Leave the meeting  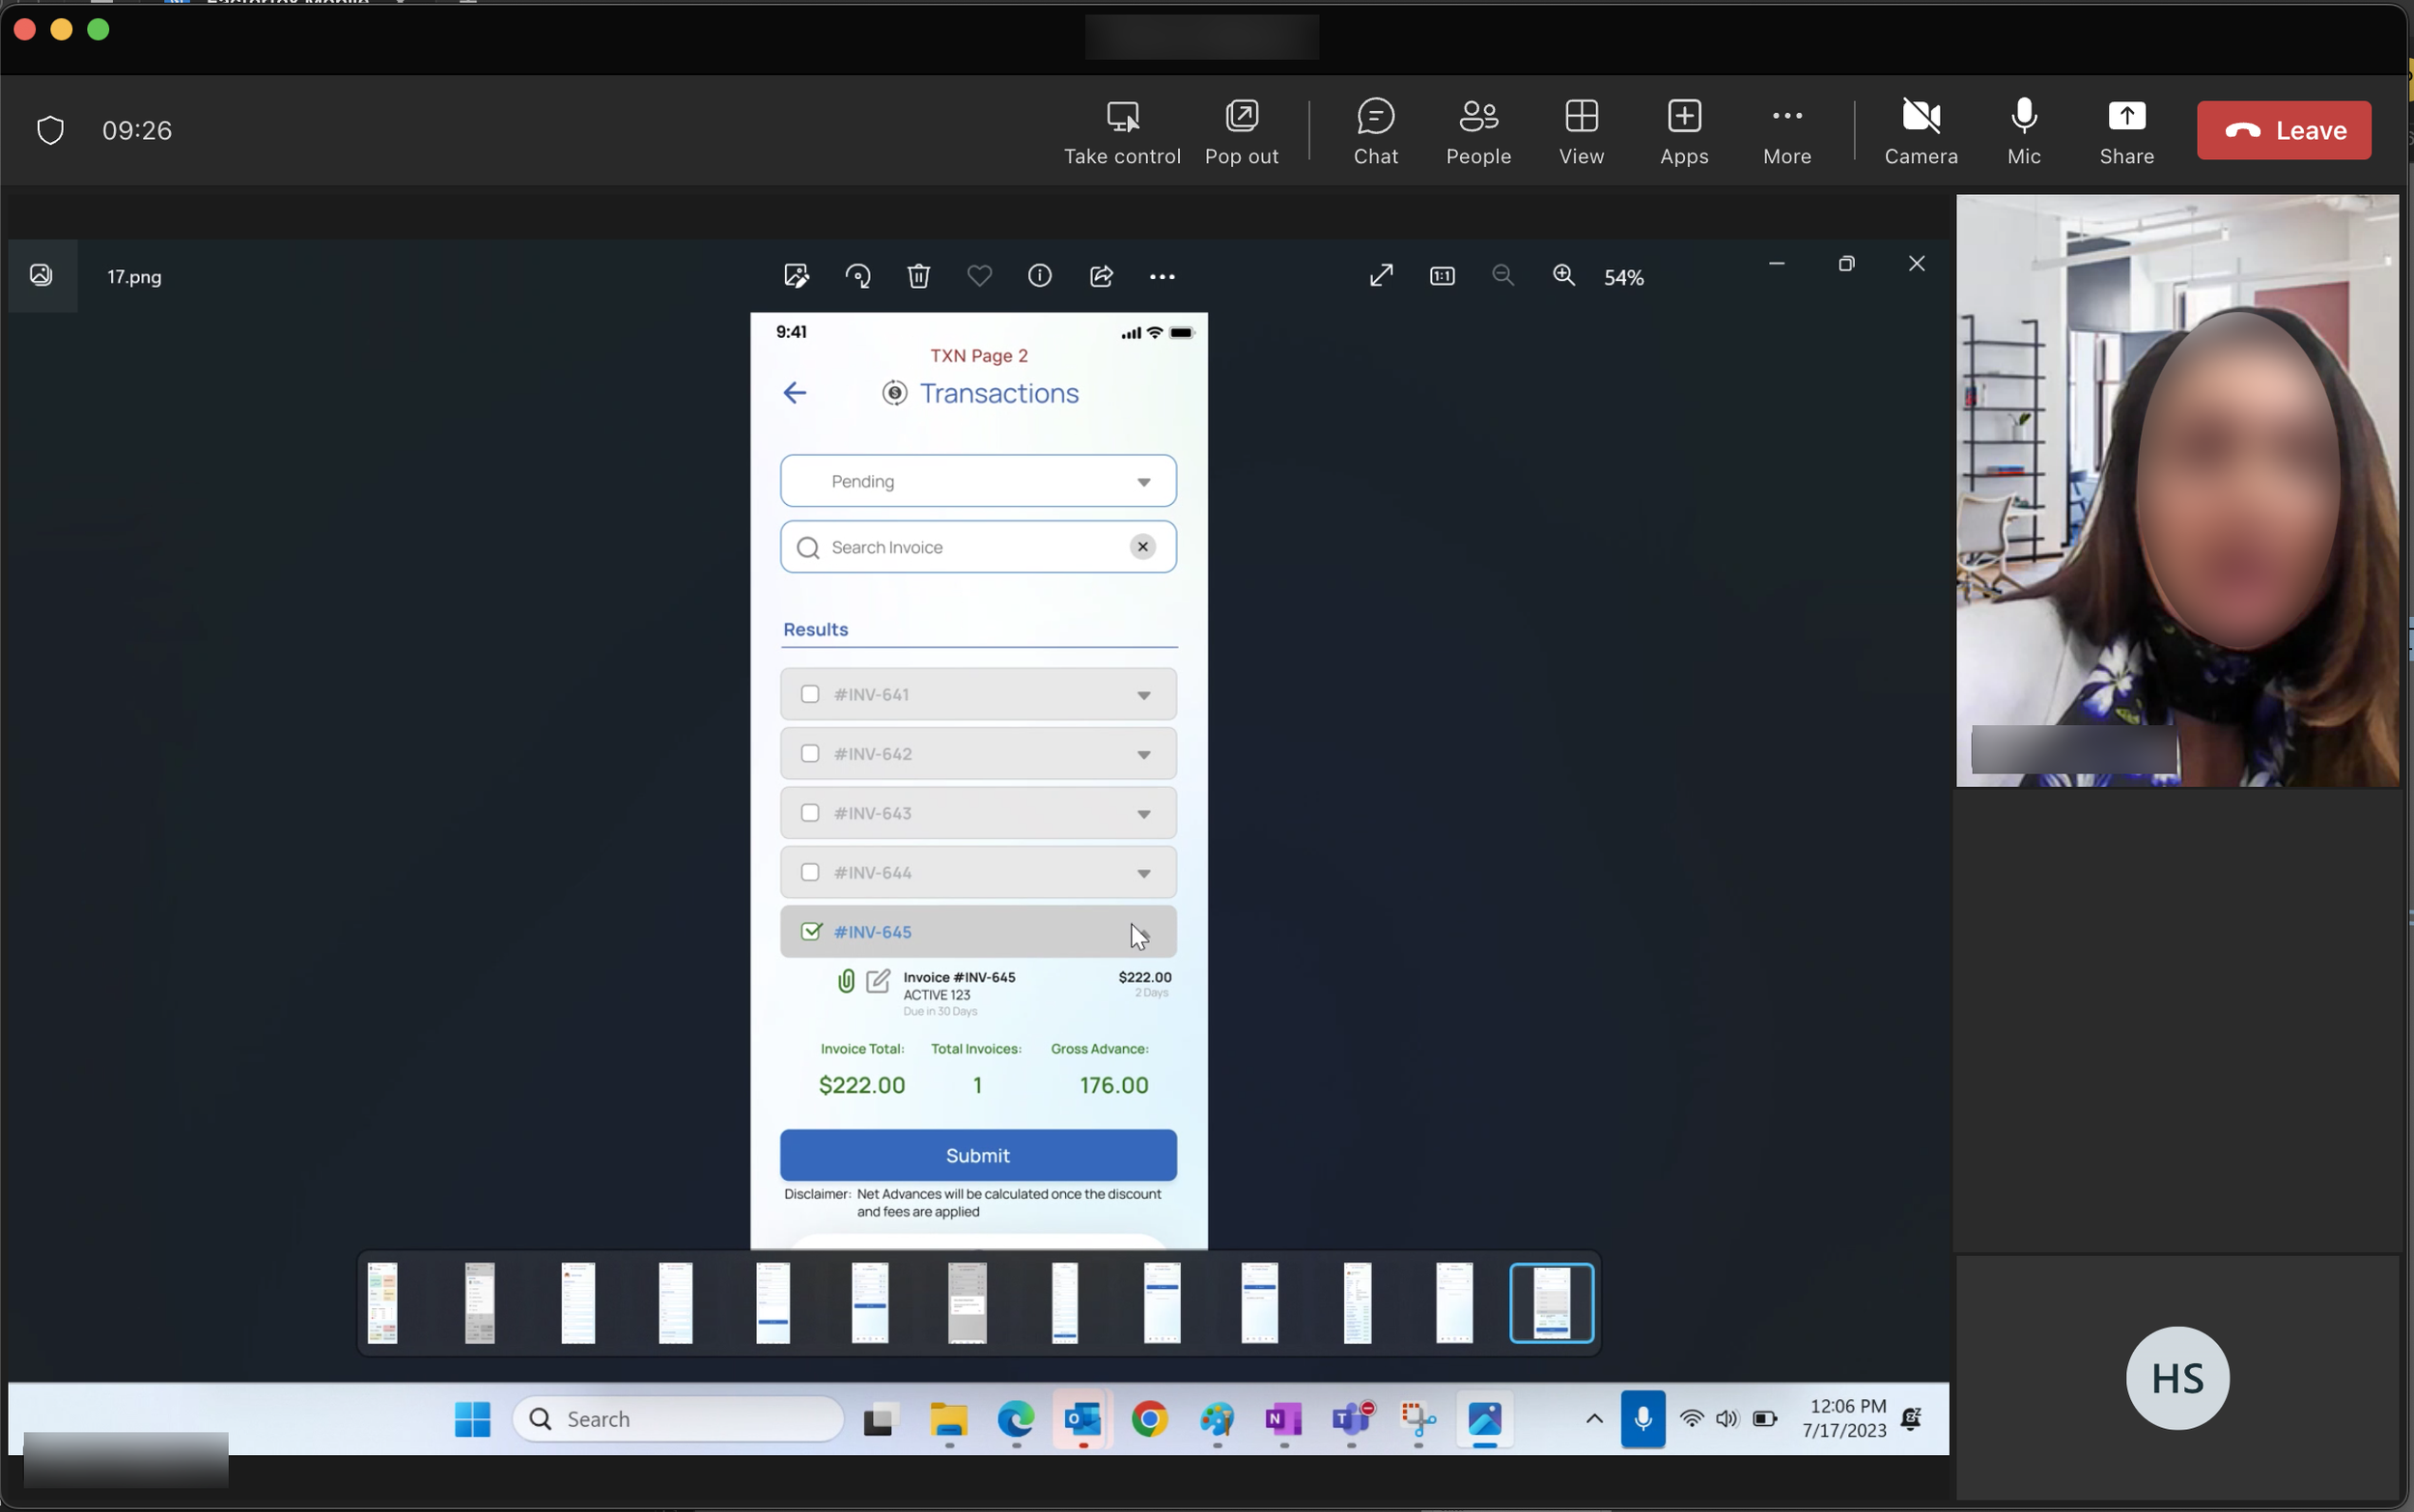pyautogui.click(x=2283, y=130)
